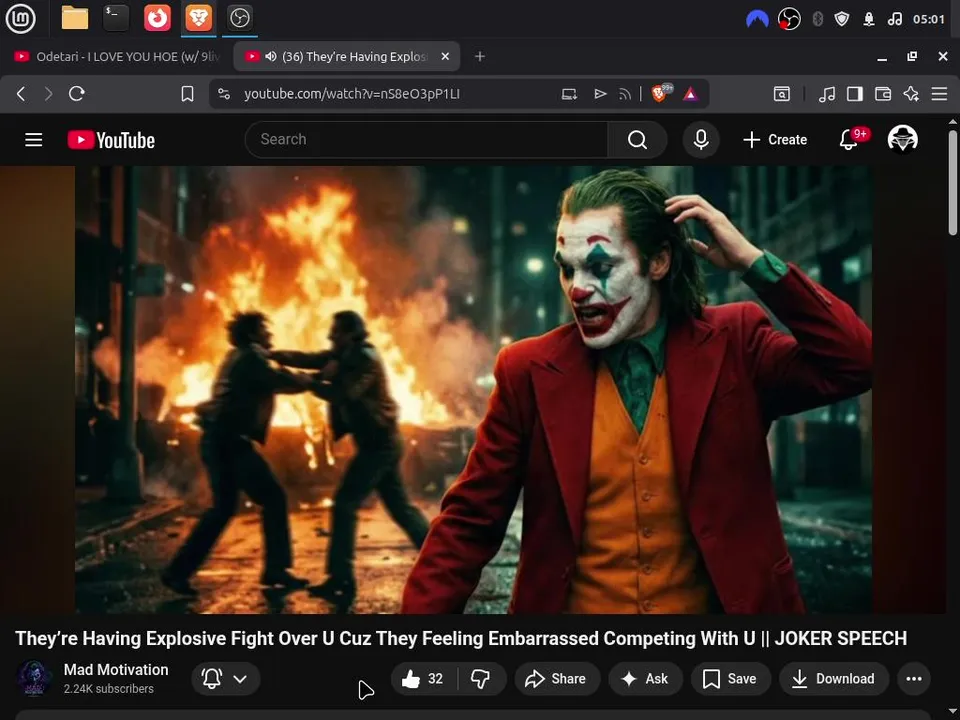960x720 pixels.
Task: Save the video to a playlist
Action: 730,678
